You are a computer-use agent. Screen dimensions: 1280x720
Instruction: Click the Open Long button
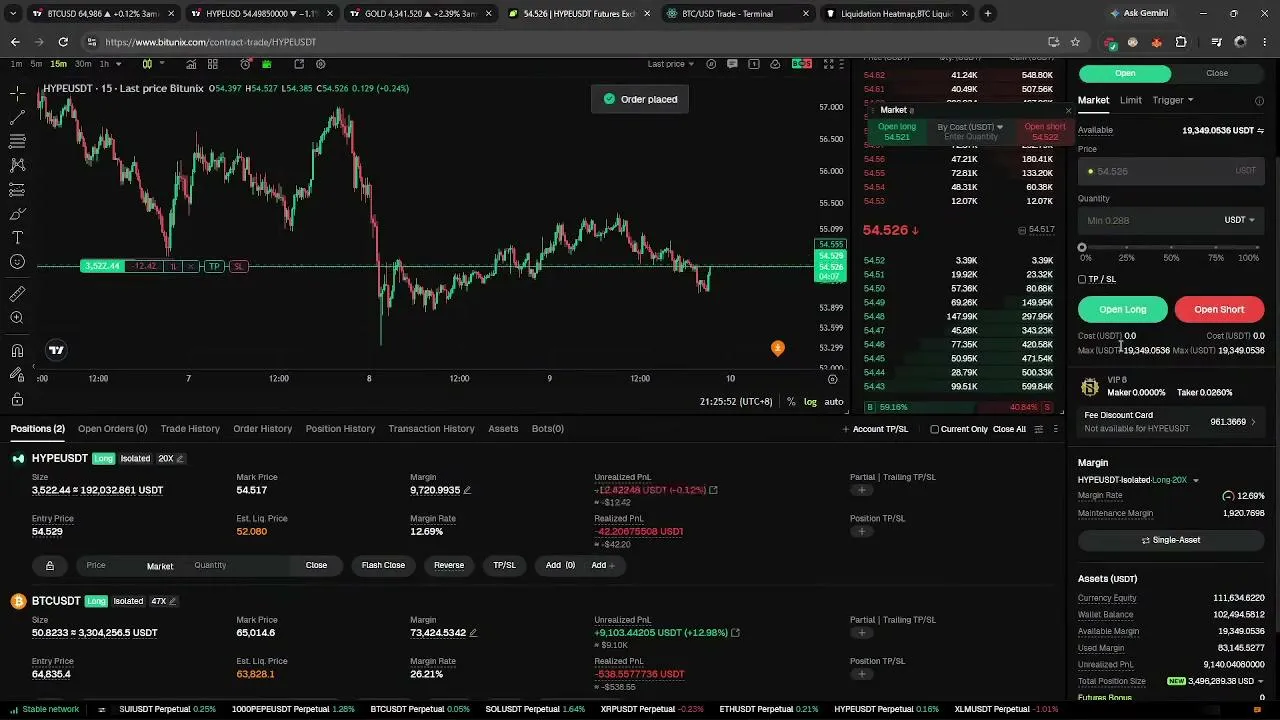coord(1123,310)
